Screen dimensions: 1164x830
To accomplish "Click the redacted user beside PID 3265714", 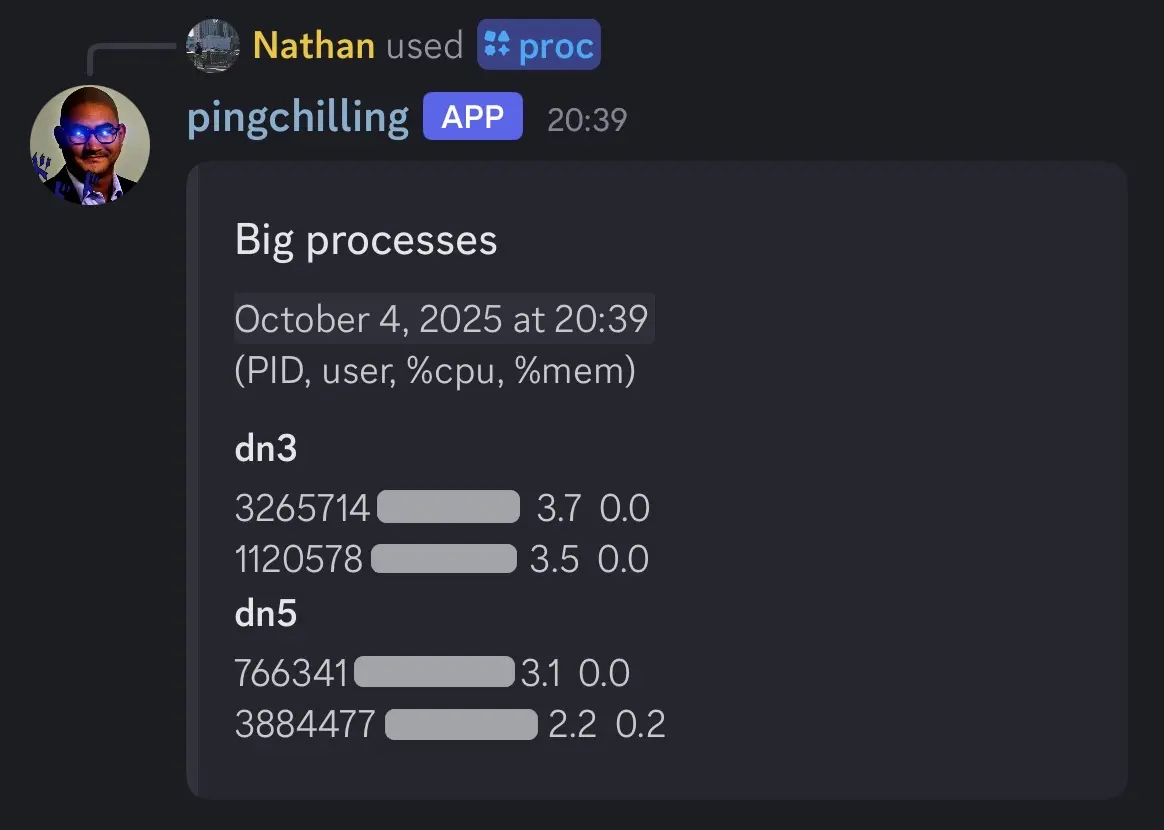I will (x=449, y=507).
